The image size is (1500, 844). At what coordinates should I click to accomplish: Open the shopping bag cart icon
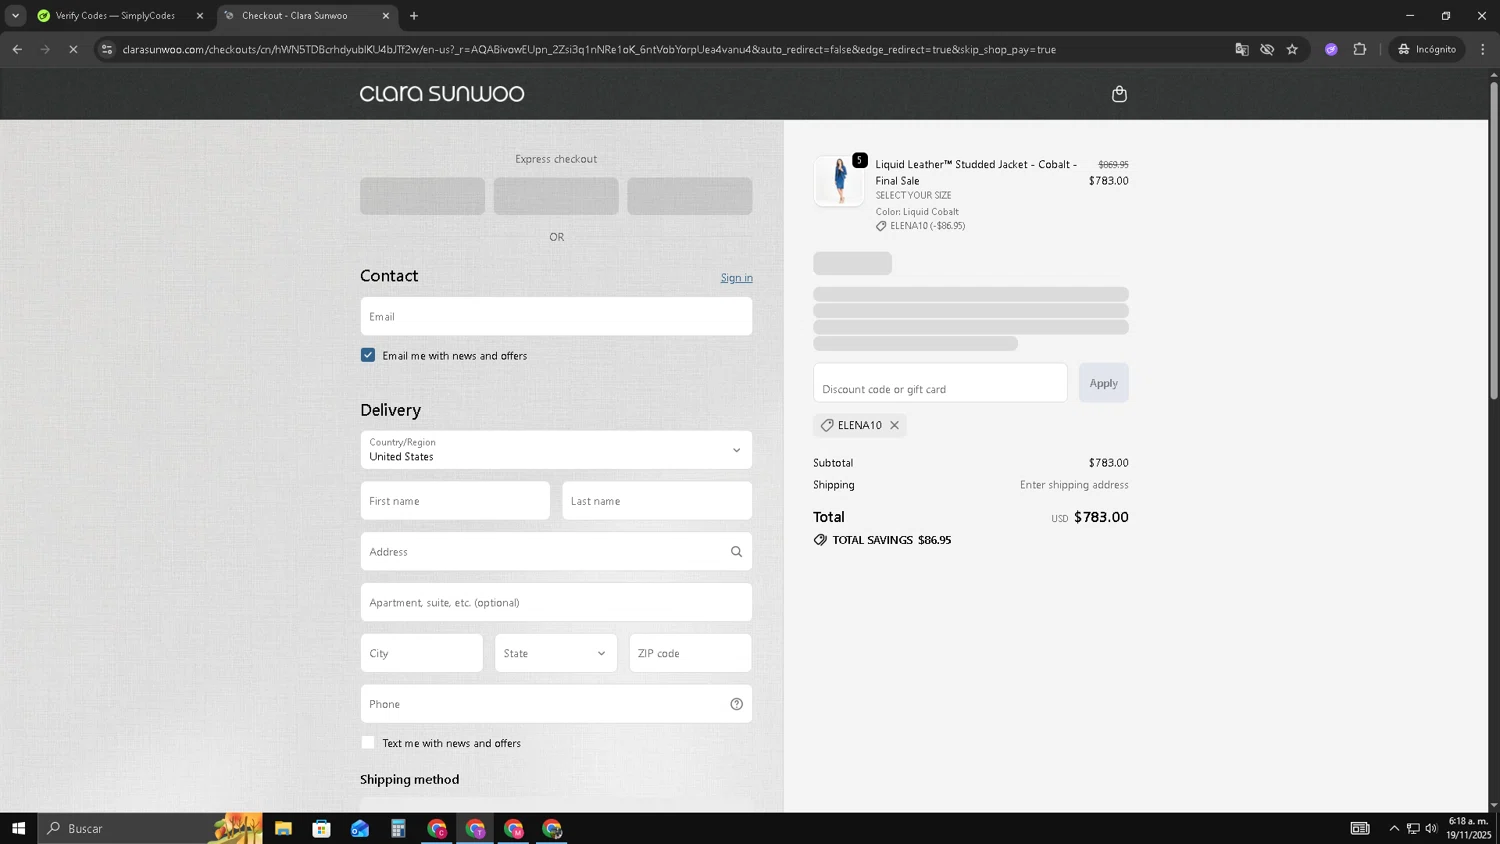click(x=1119, y=94)
